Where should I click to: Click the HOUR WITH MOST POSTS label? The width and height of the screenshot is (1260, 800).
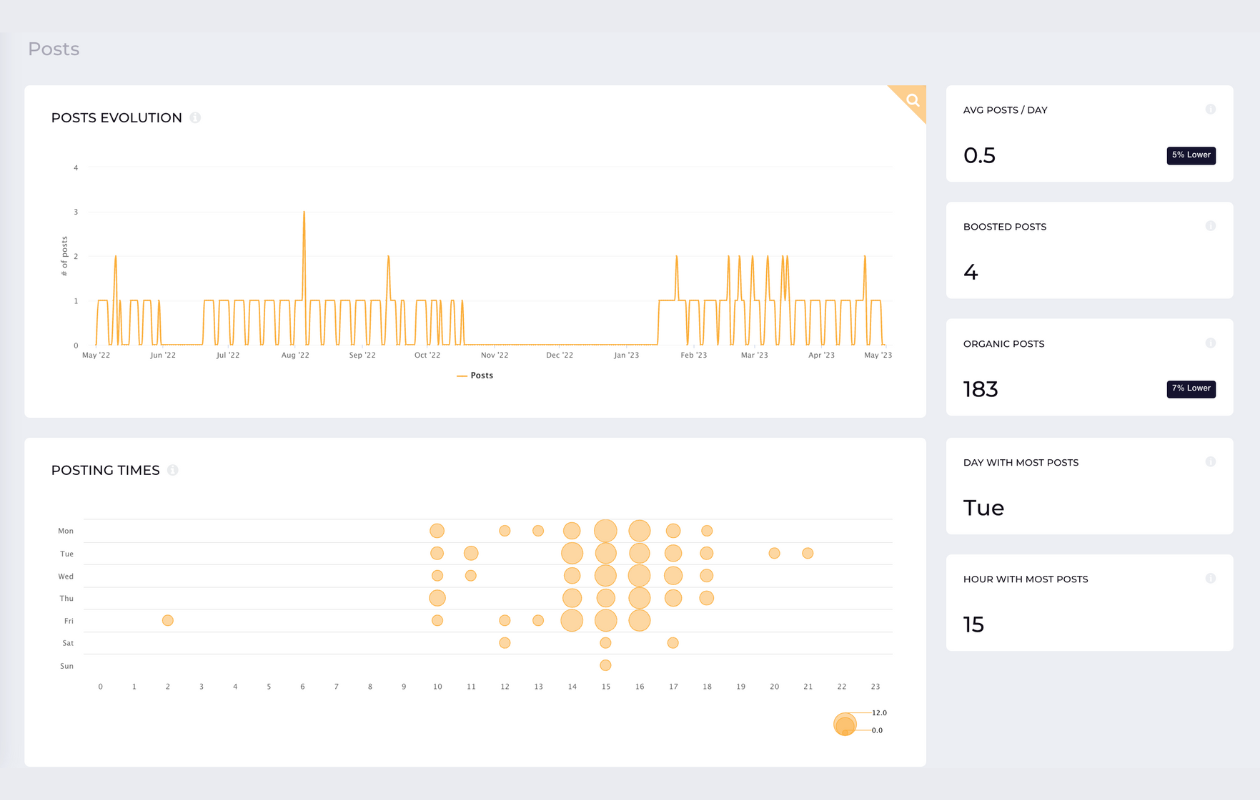[1026, 580]
